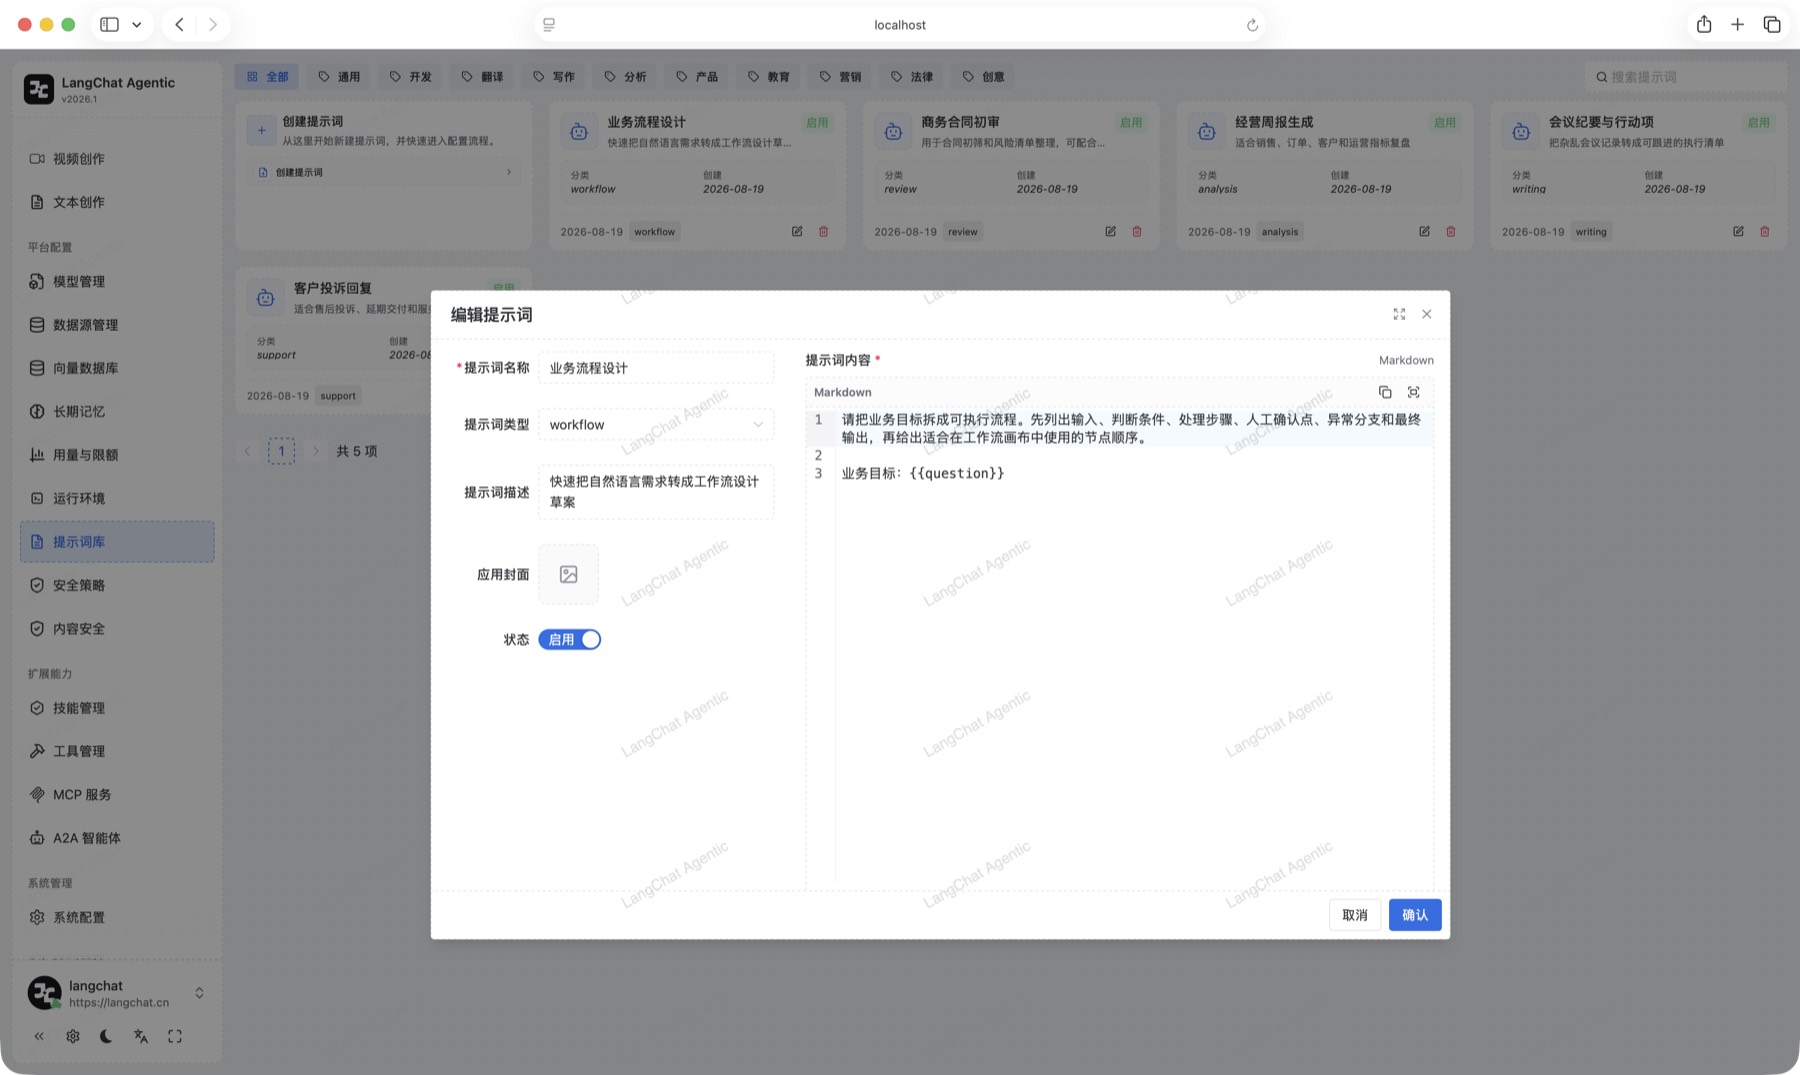Viewport: 1800px width, 1075px height.
Task: Upload an image for 应用封面
Action: pyautogui.click(x=568, y=574)
